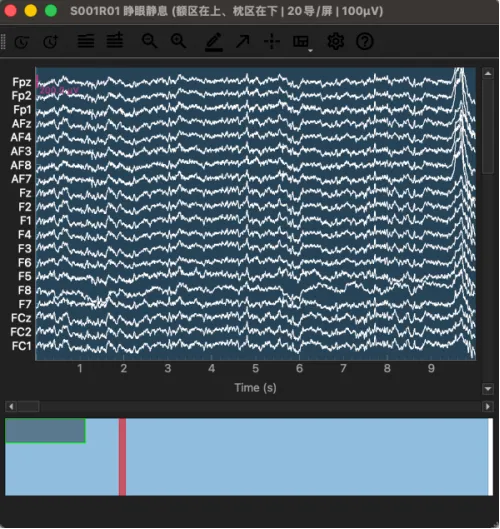
Task: Decrease the displayed time window duration
Action: (x=22, y=42)
